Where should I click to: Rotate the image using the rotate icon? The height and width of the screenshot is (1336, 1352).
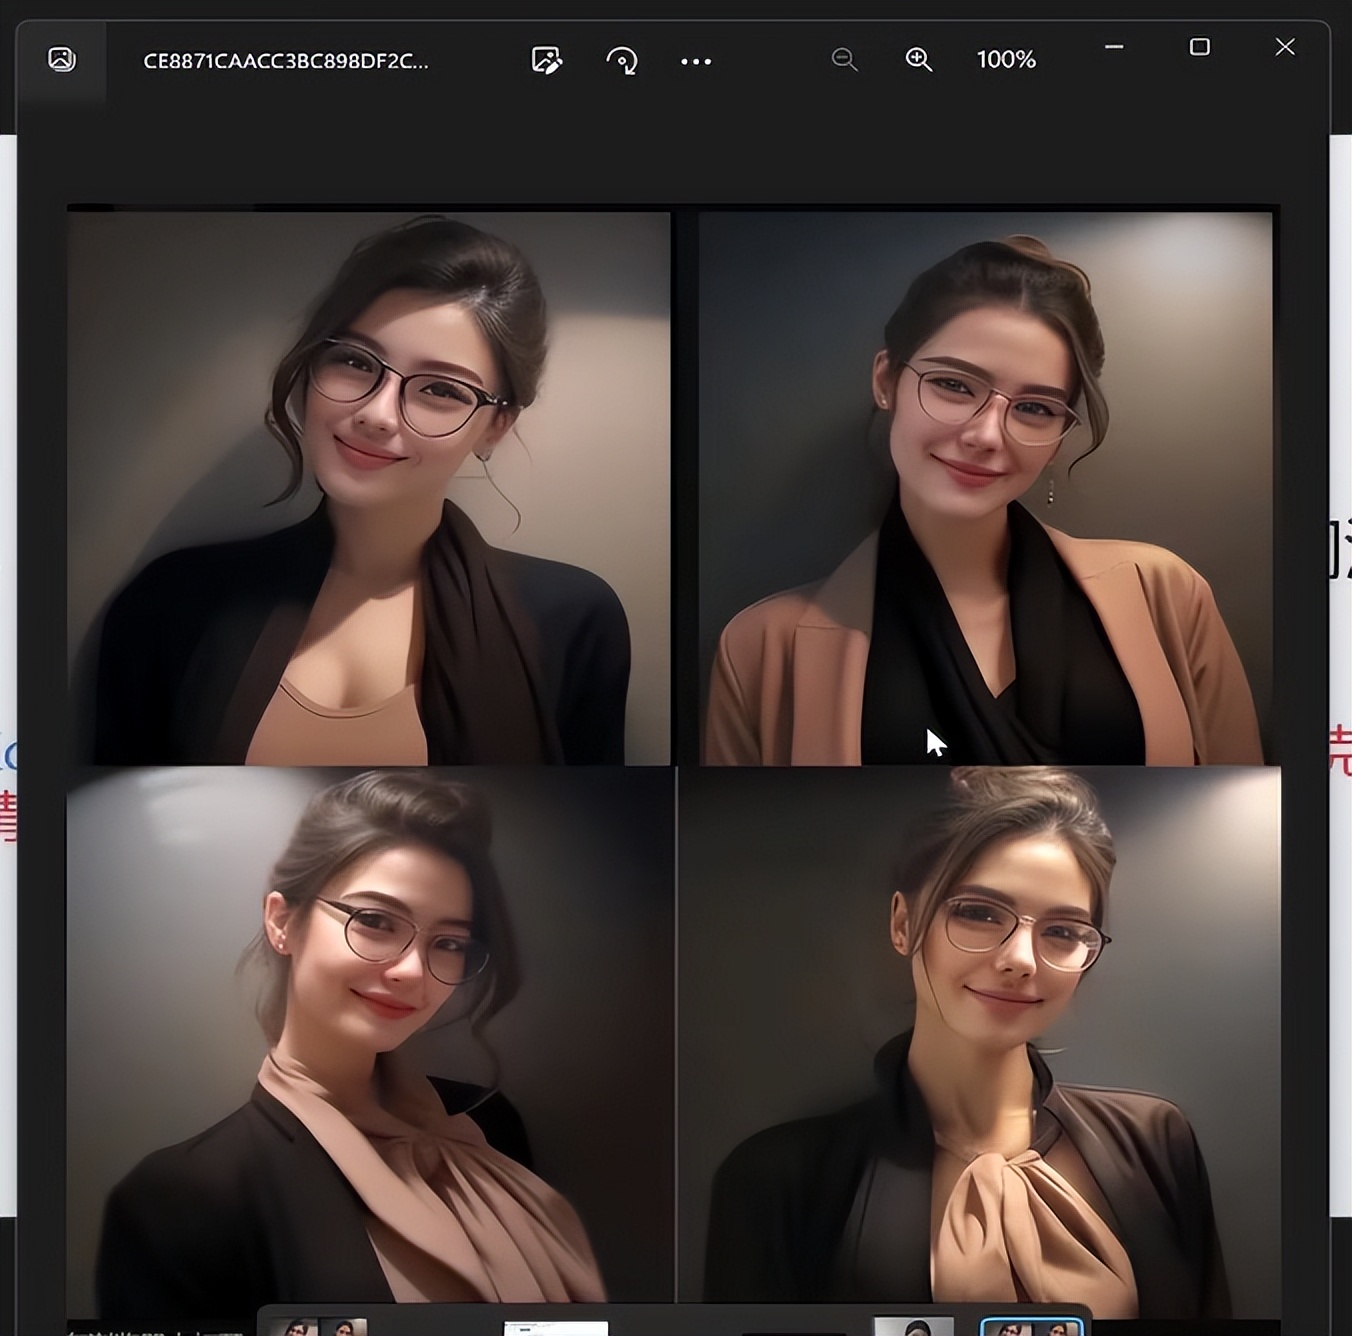click(x=622, y=61)
